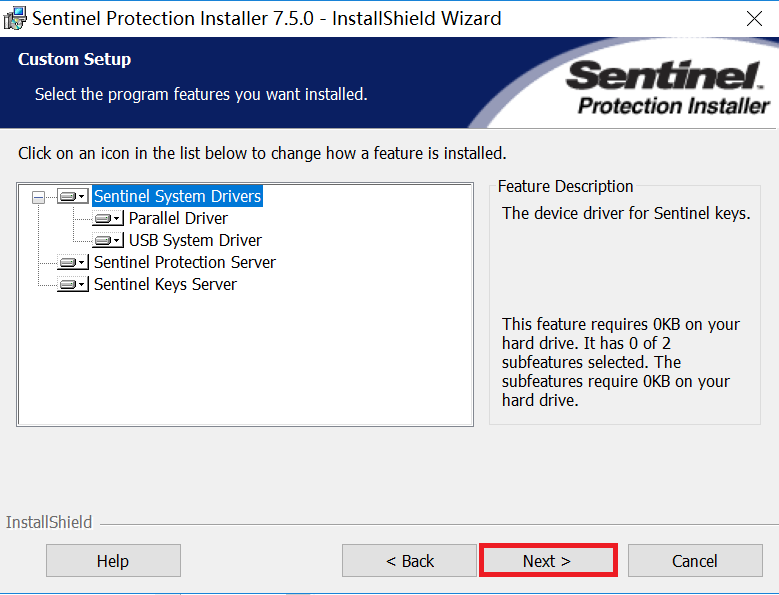The width and height of the screenshot is (779, 595).
Task: Click the installer icon in title bar
Action: point(15,18)
